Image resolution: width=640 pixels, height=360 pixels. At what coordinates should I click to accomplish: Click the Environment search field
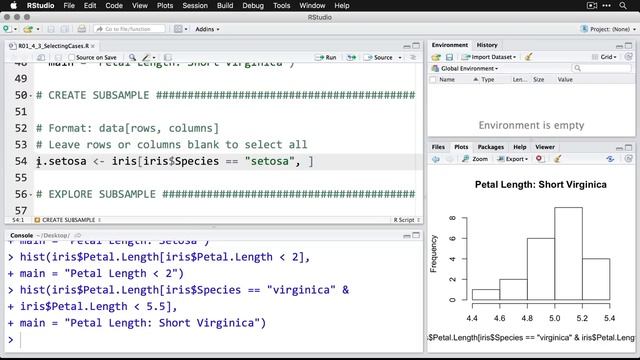[x=601, y=68]
